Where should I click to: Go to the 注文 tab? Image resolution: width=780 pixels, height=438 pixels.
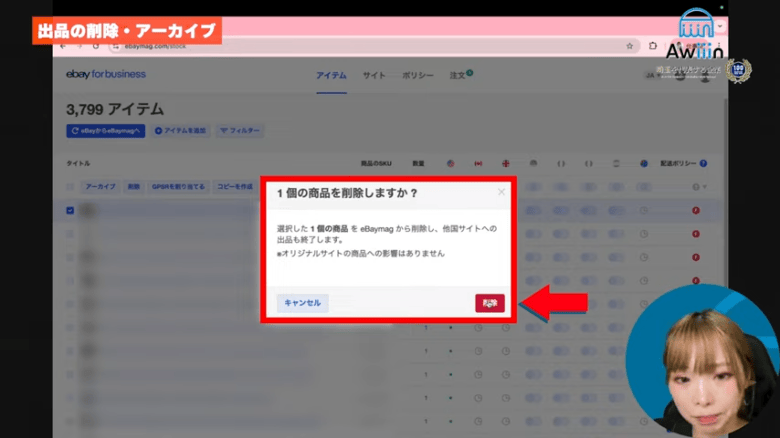pos(459,75)
